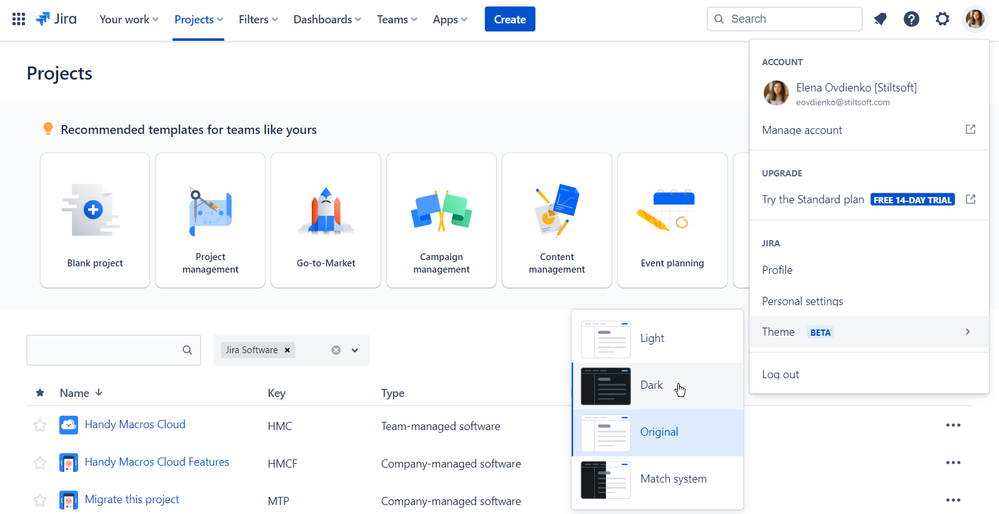Remove the Jira Software filter tag

click(287, 350)
